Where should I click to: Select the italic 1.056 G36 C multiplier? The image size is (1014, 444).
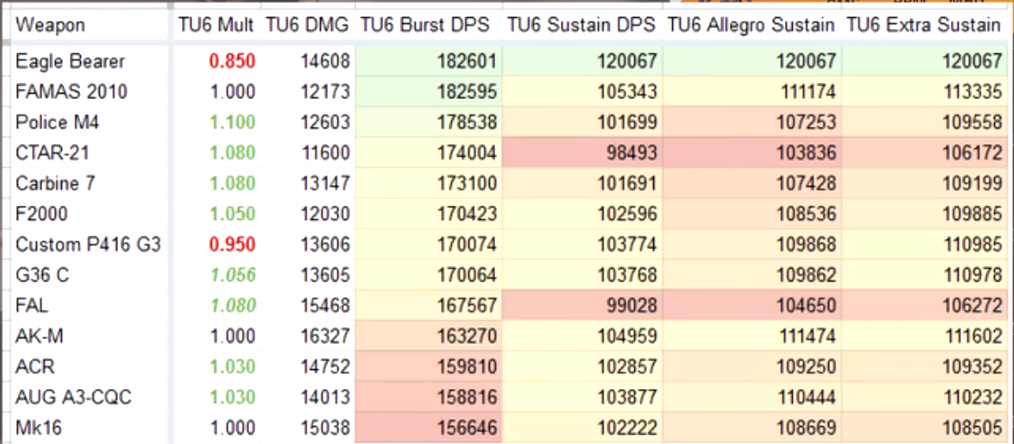pos(217,275)
